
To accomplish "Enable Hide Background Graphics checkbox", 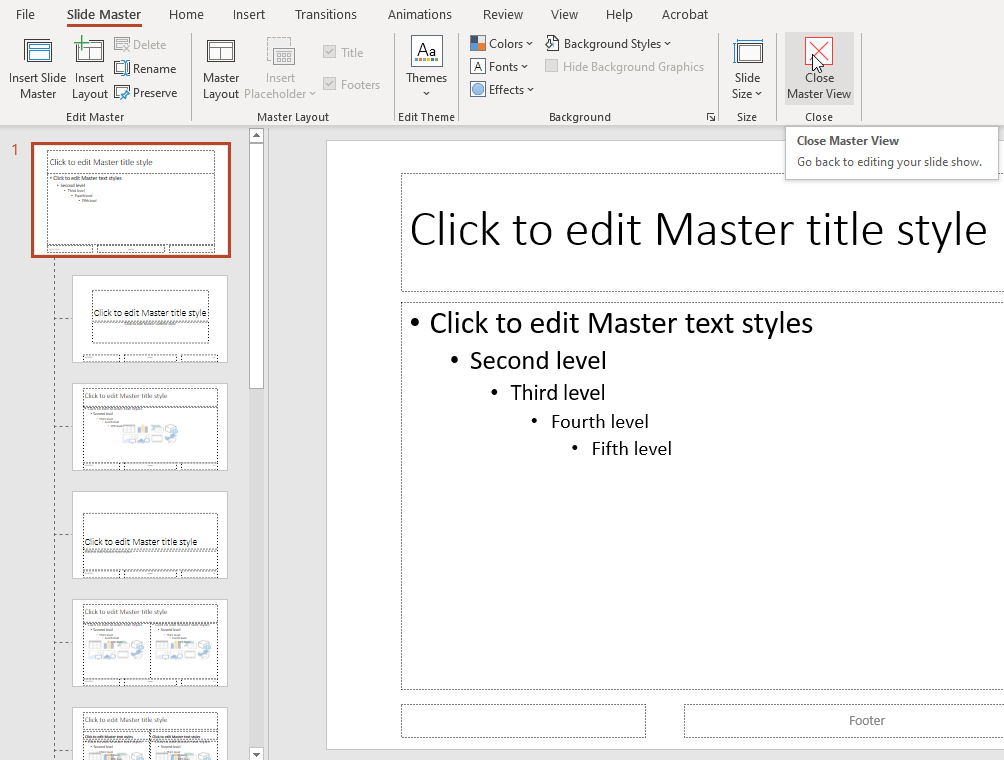I will (x=552, y=67).
